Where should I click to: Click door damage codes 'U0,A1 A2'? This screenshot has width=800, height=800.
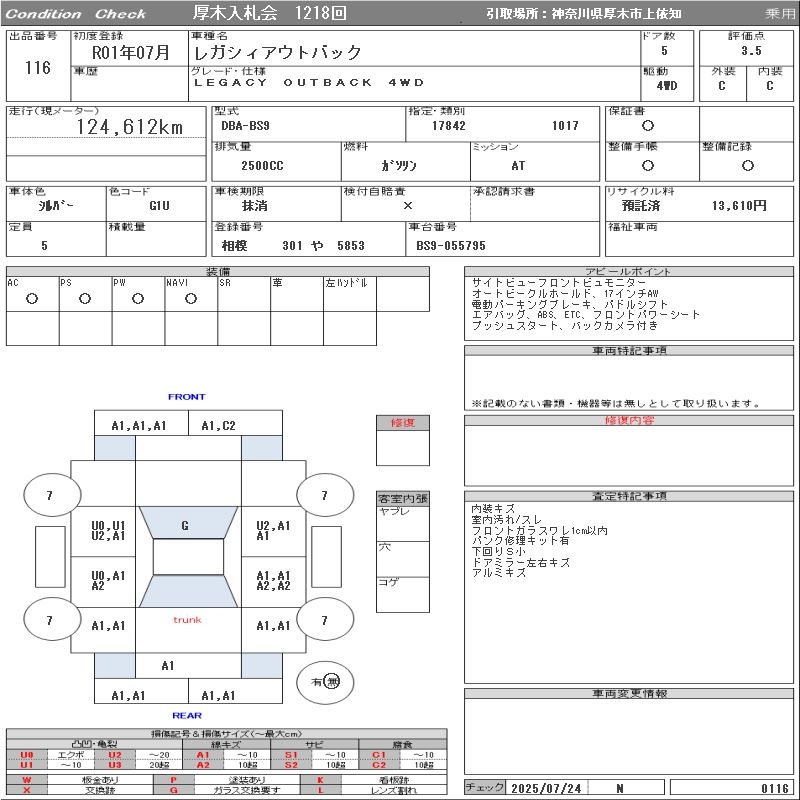click(x=108, y=581)
